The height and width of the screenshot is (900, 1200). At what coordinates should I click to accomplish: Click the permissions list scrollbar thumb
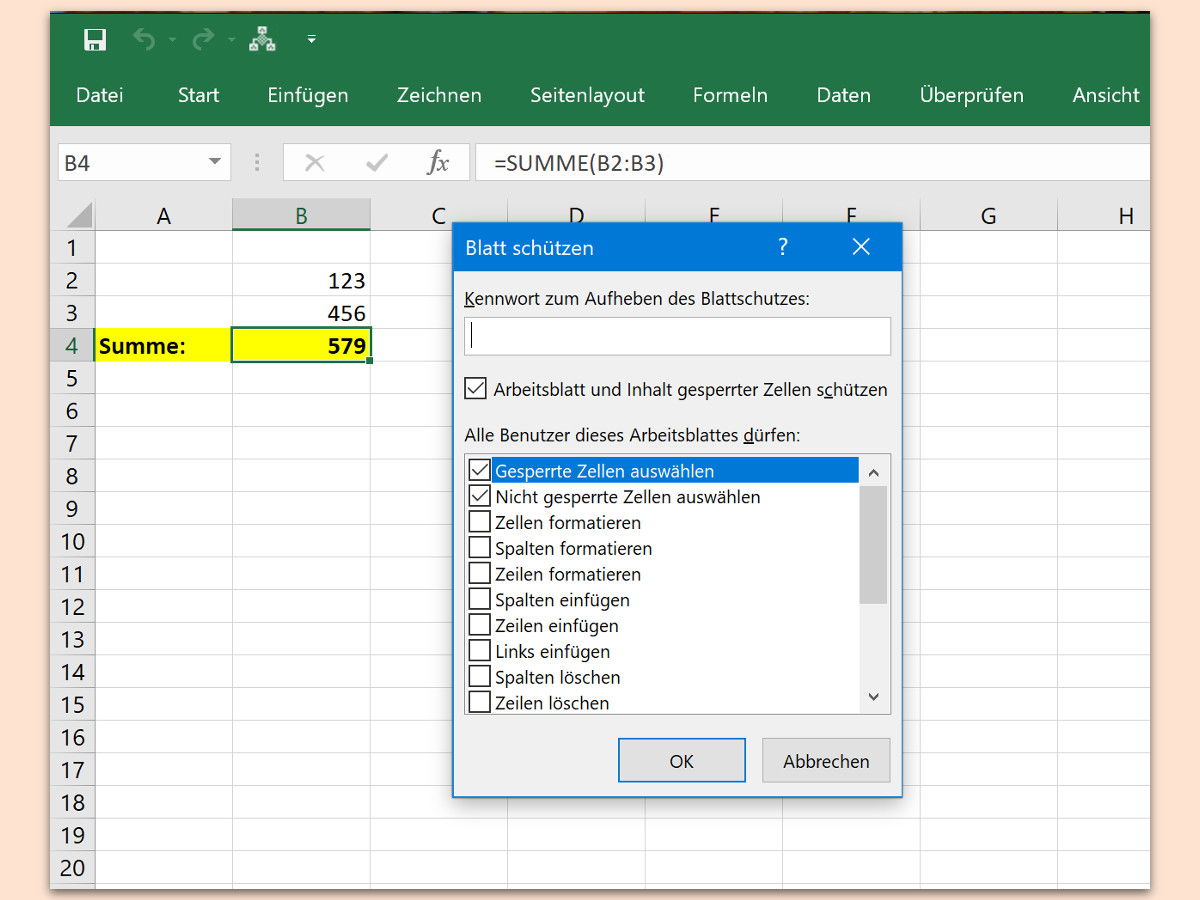pos(873,545)
